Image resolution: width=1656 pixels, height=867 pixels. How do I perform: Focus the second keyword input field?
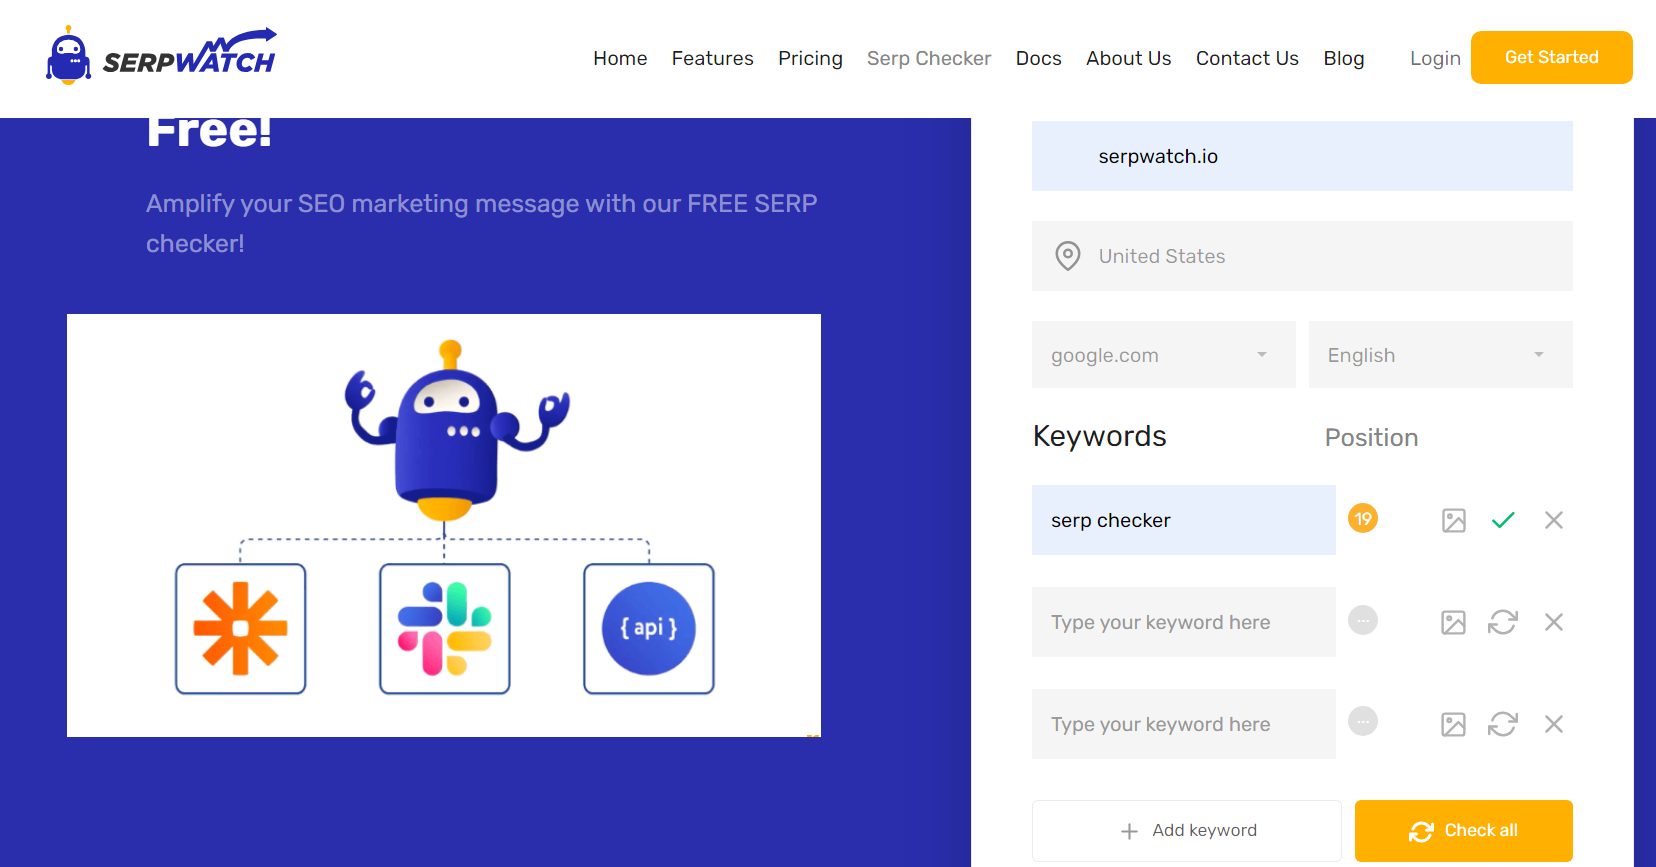[1184, 622]
